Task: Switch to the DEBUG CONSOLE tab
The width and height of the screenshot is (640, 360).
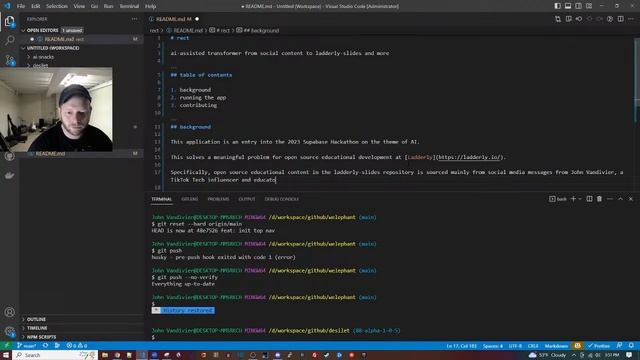Action: pyautogui.click(x=282, y=199)
